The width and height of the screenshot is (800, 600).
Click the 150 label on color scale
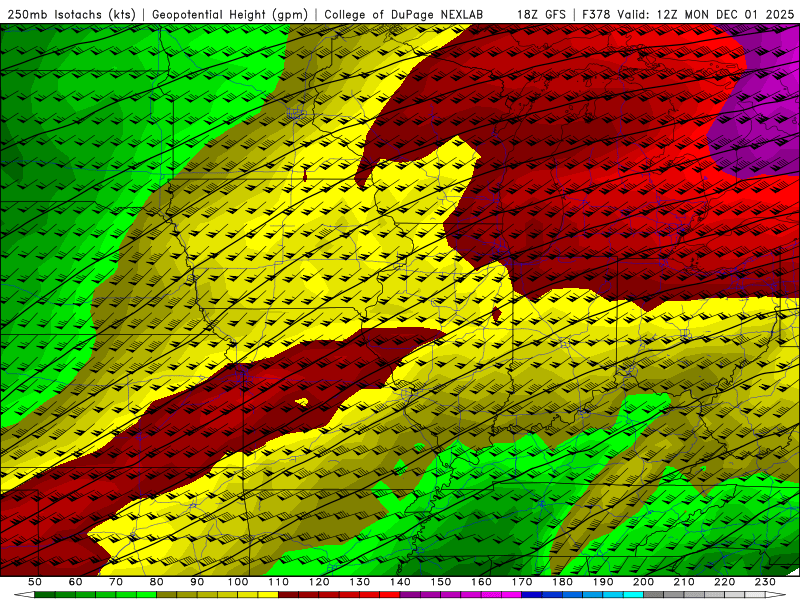[440, 582]
